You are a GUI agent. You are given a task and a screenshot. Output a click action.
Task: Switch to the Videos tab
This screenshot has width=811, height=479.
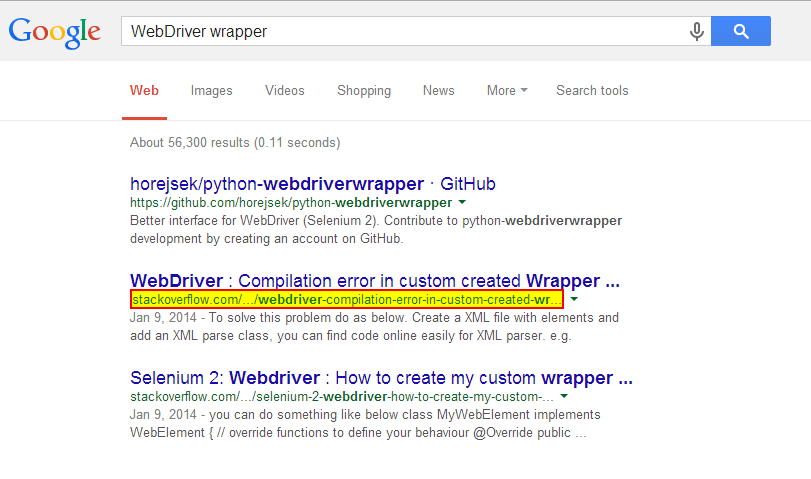(x=284, y=91)
